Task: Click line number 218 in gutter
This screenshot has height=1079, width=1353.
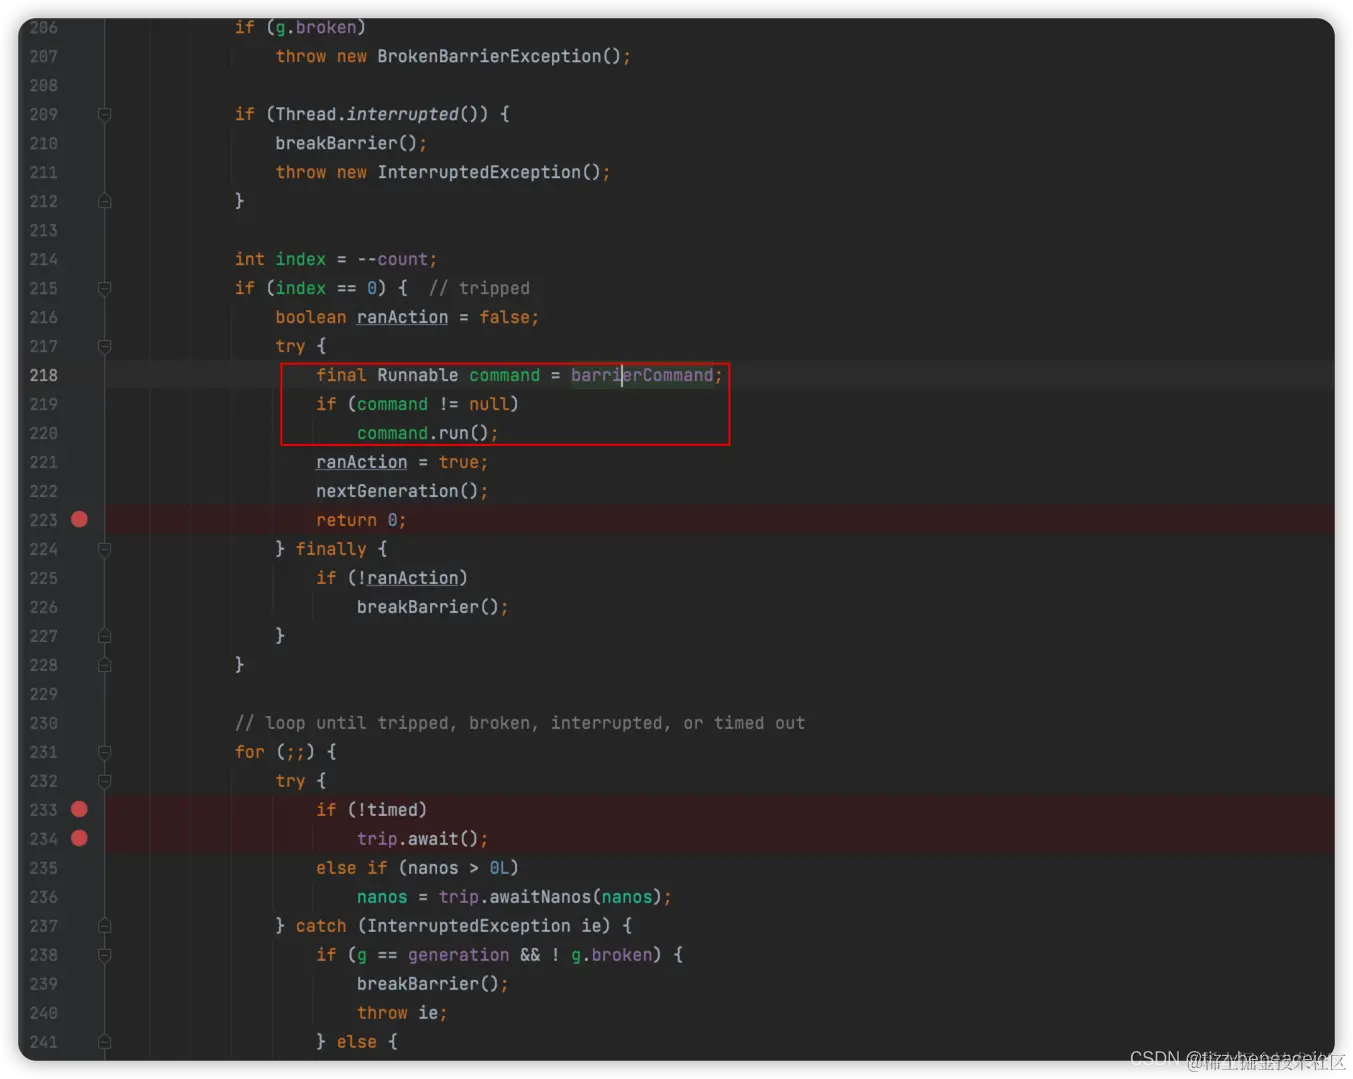Action: (x=43, y=375)
